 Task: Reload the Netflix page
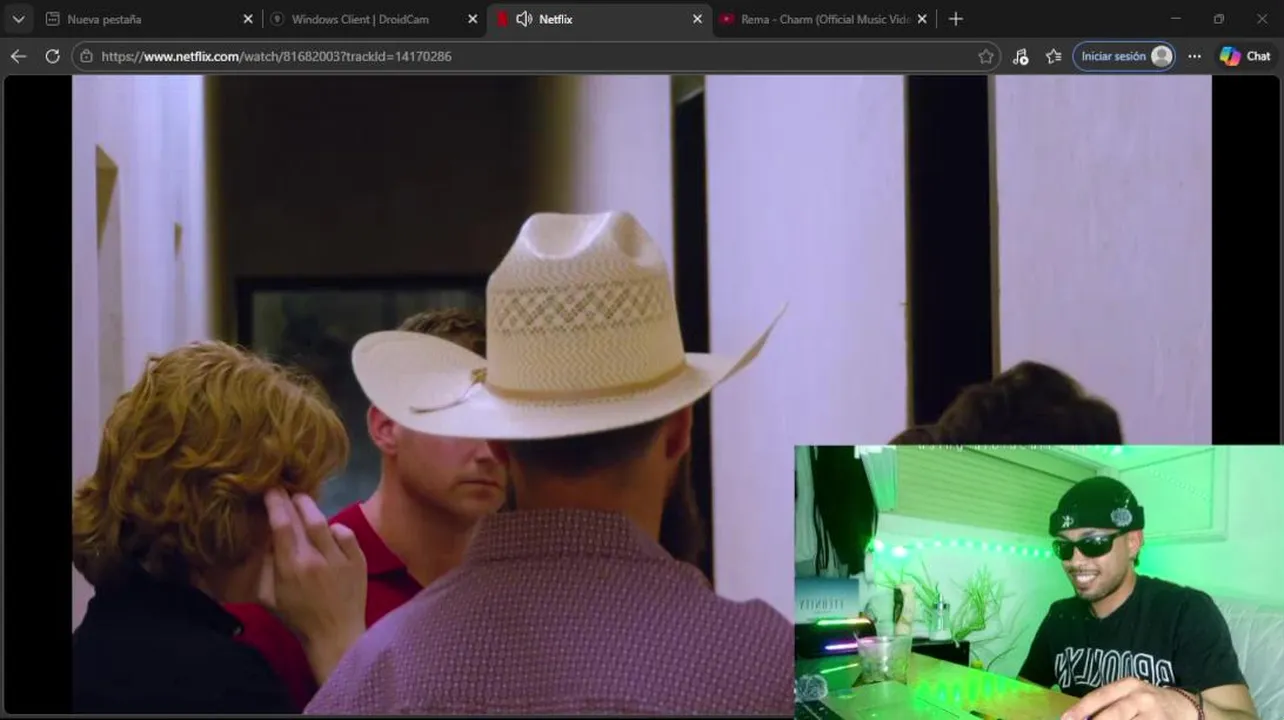tap(52, 56)
